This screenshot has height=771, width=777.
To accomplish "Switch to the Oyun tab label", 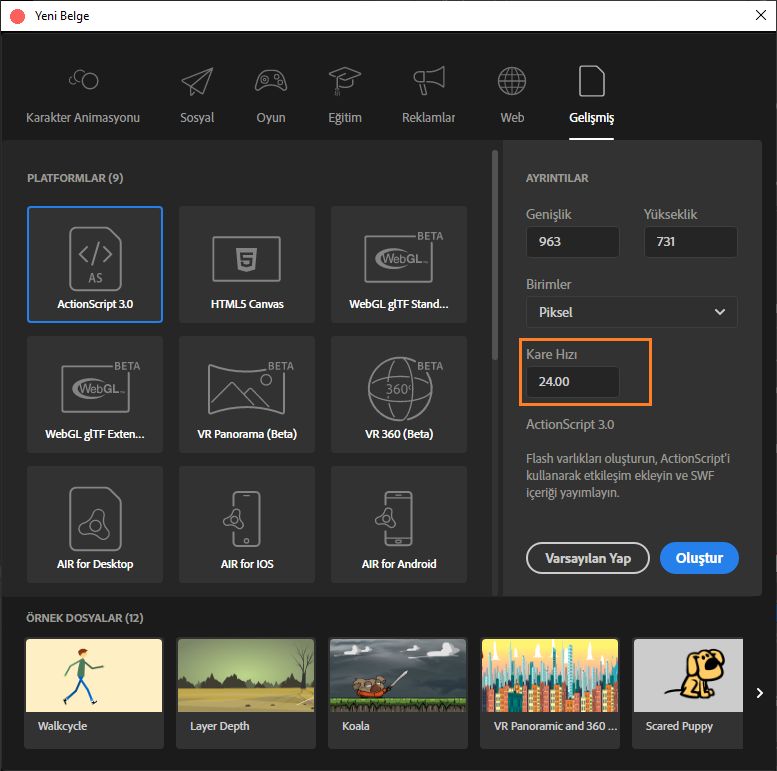I will coord(271,117).
